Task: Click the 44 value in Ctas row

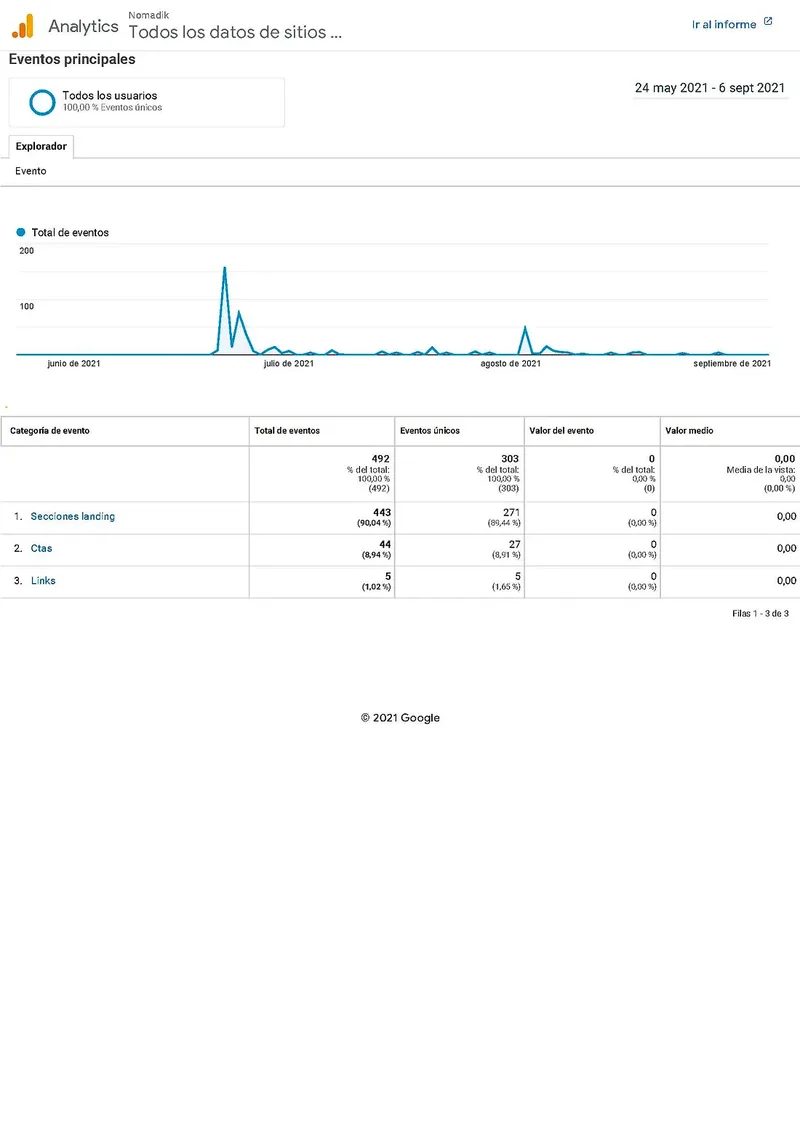Action: 385,544
